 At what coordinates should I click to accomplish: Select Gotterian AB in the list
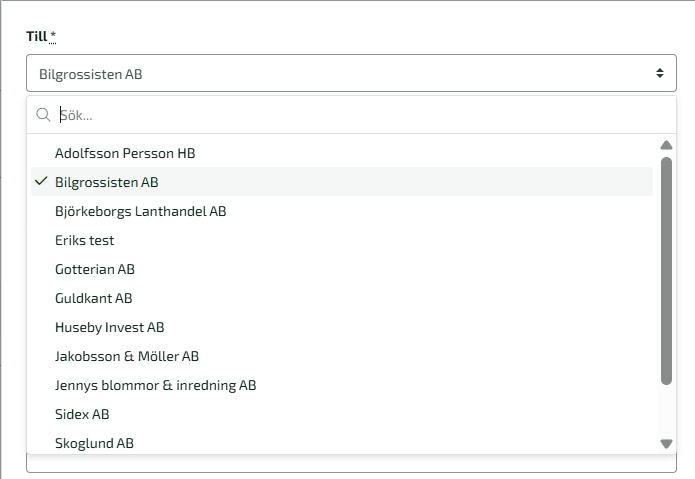[95, 269]
